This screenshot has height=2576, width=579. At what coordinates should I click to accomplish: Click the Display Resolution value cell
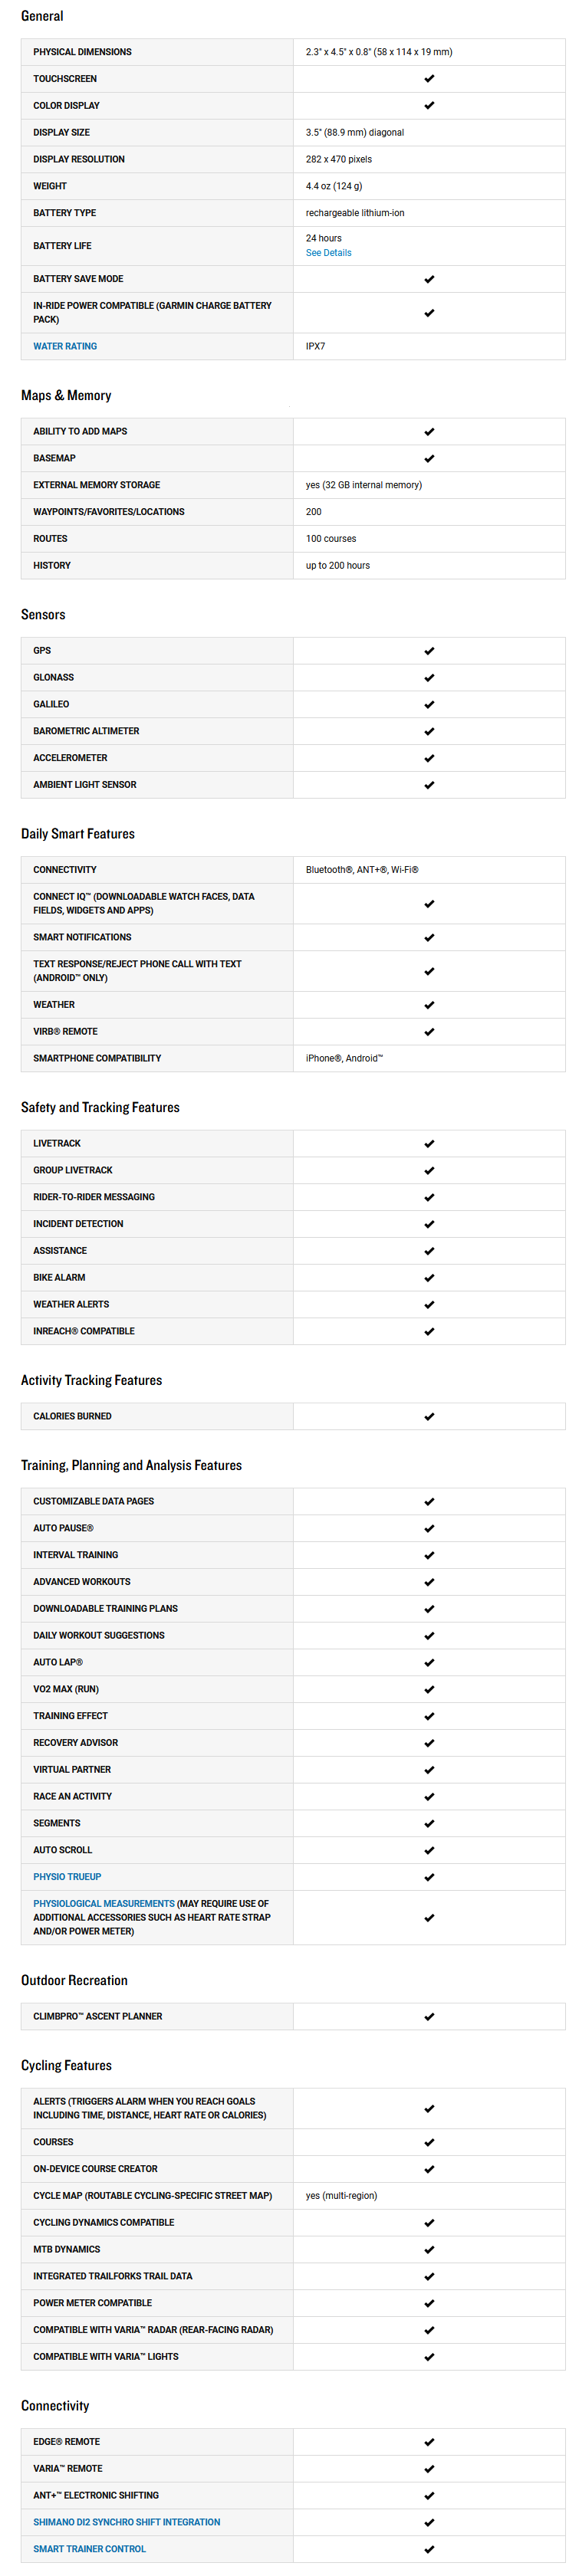tap(339, 159)
